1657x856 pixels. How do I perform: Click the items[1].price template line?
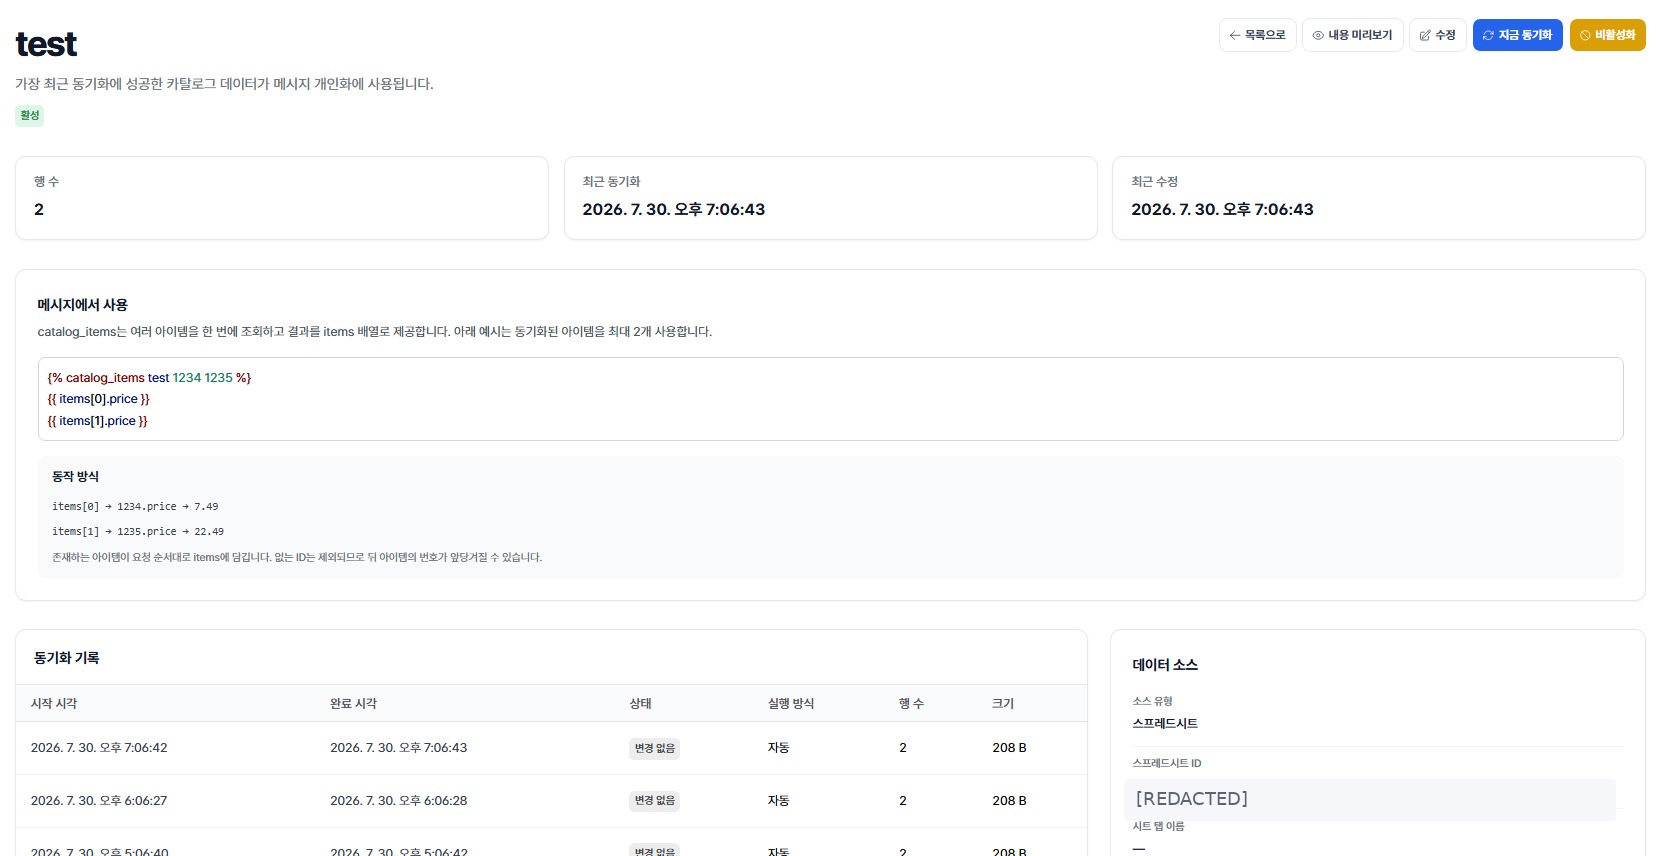(x=97, y=421)
